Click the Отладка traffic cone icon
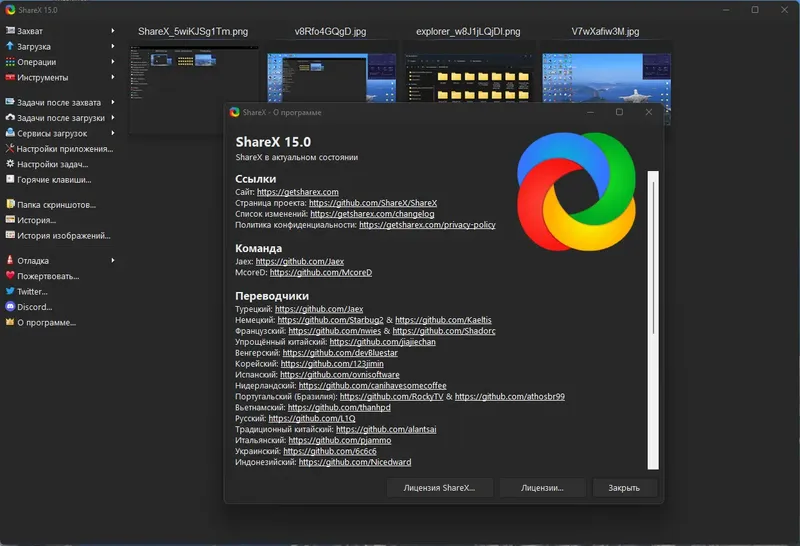Viewport: 800px width, 546px height. [10, 260]
